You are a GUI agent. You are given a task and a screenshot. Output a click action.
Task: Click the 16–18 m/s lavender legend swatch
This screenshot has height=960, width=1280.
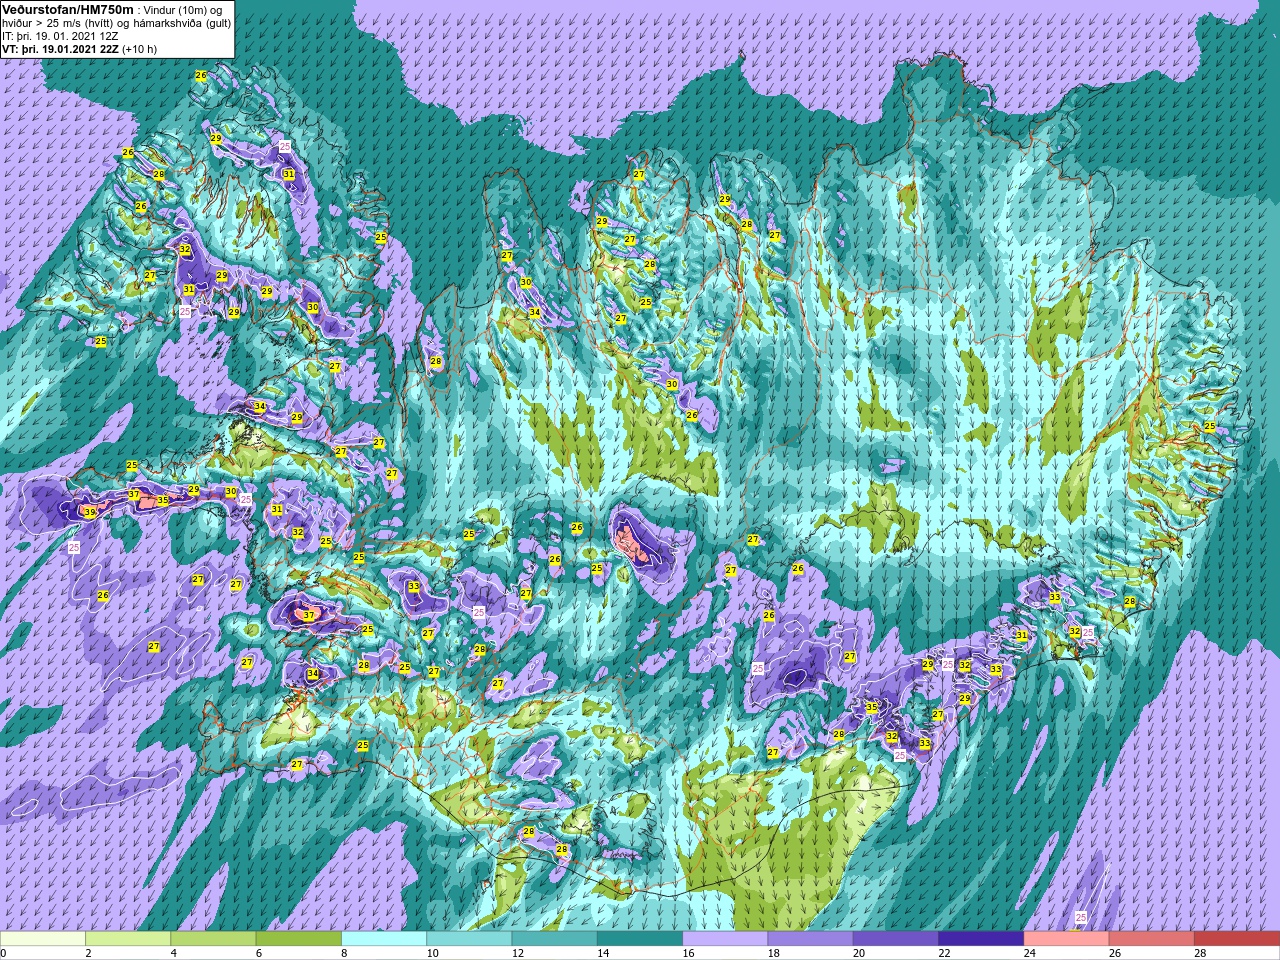pos(725,939)
